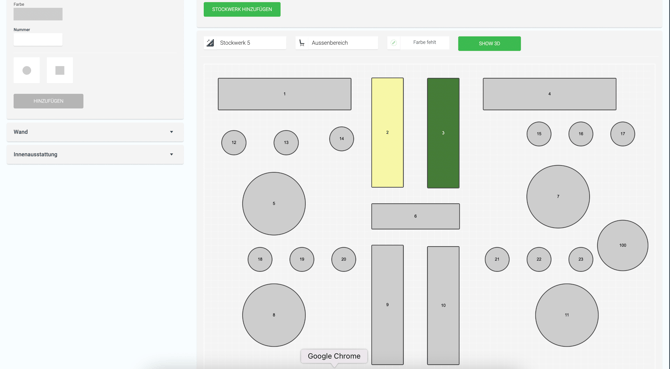670x369 pixels.
Task: Select small round table 21
Action: point(497,259)
